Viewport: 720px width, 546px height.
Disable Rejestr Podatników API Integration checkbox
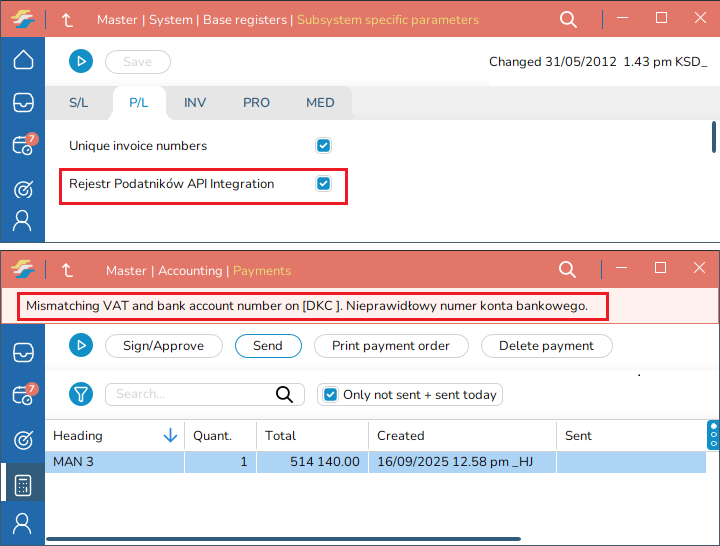pos(323,184)
